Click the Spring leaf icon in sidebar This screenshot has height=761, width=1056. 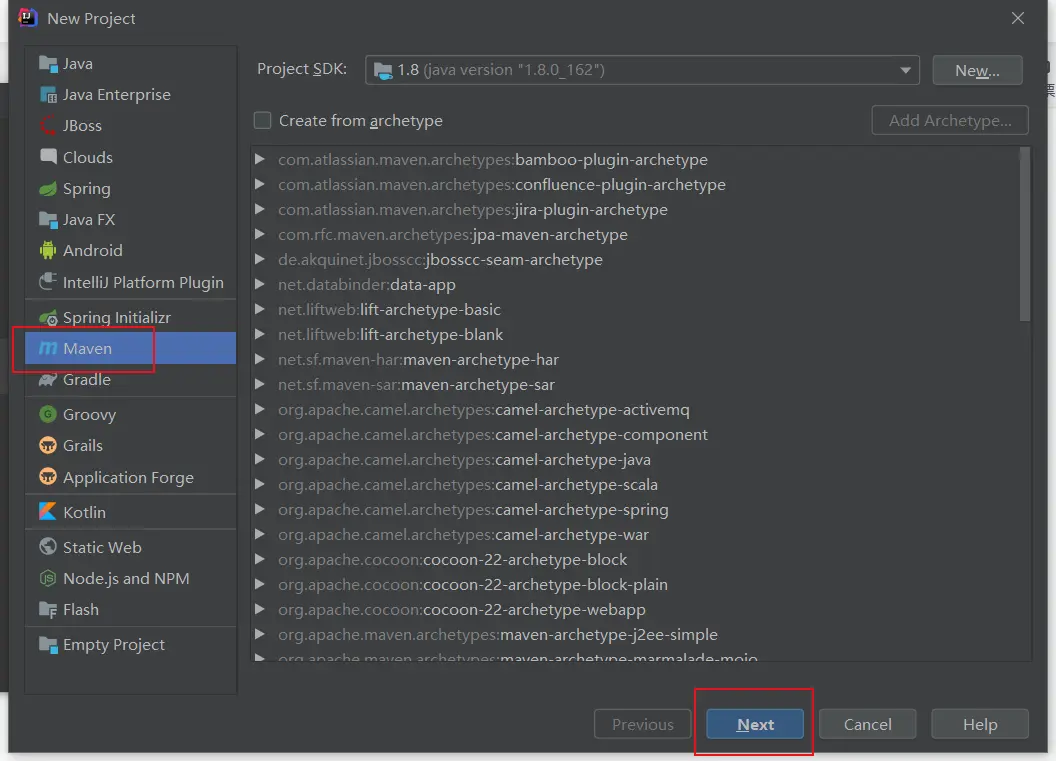click(48, 189)
